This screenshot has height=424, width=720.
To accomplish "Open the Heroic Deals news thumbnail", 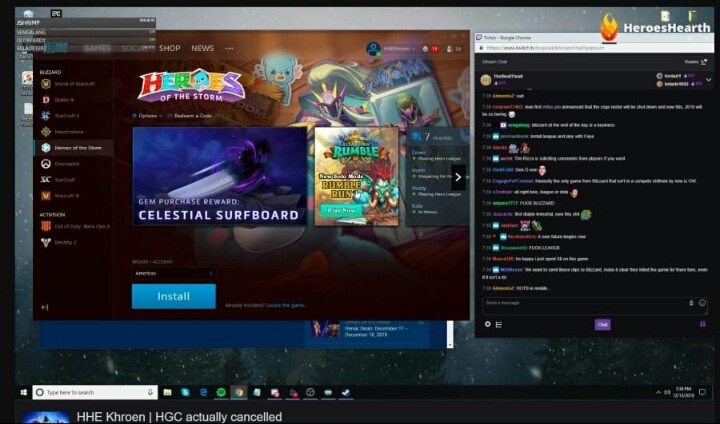I will tap(326, 329).
